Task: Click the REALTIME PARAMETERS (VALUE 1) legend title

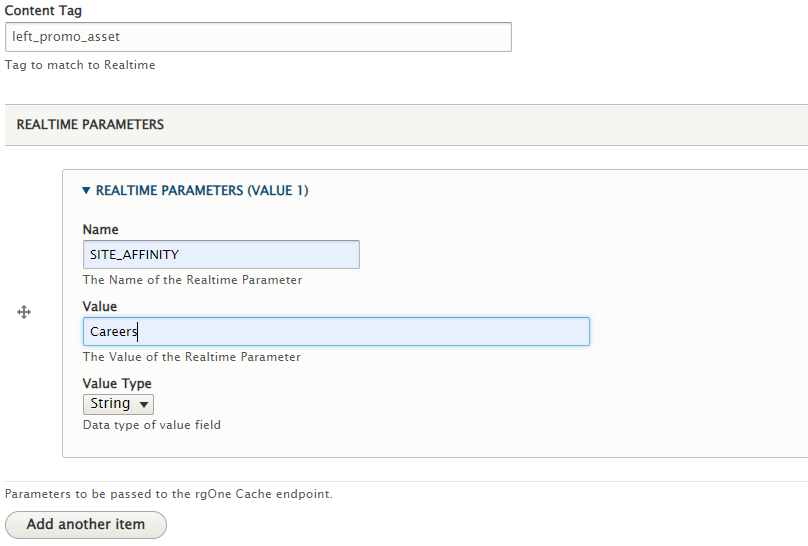Action: tap(202, 190)
